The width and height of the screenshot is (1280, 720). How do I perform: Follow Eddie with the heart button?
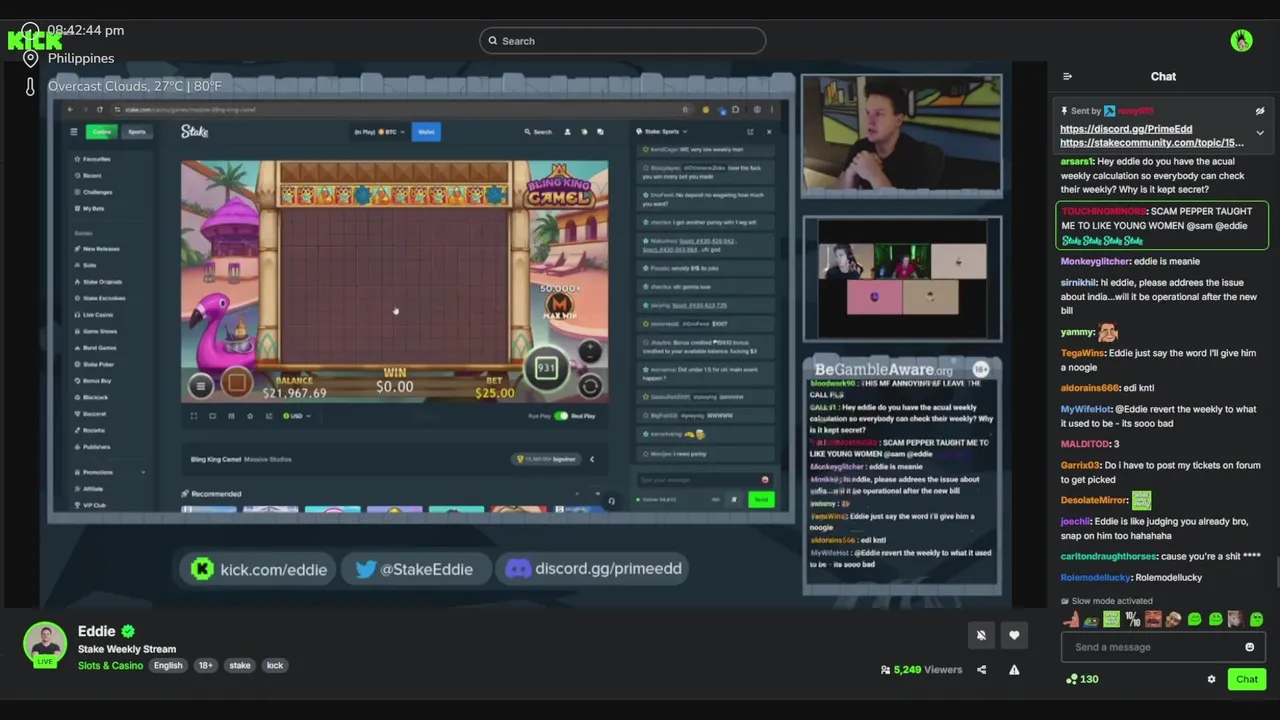click(x=1014, y=635)
